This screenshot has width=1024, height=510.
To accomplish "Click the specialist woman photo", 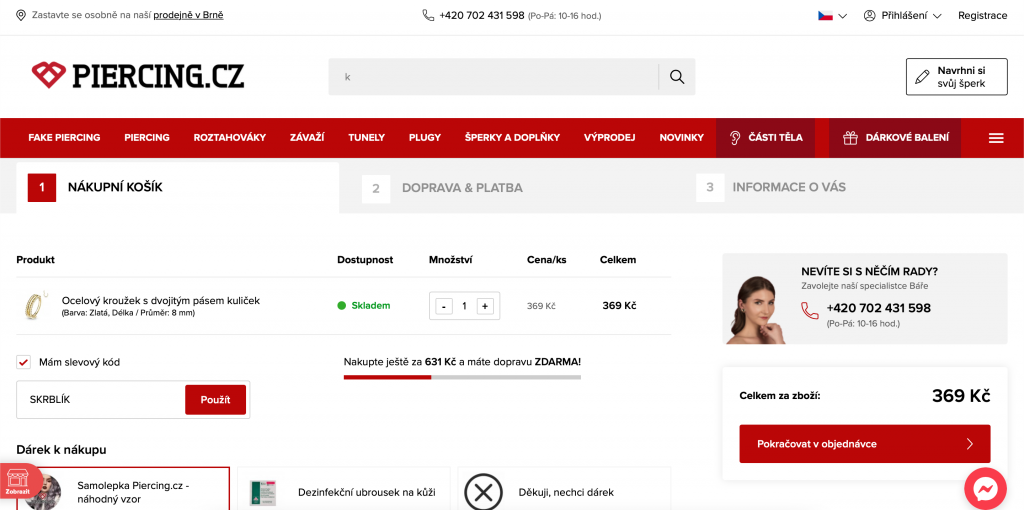I will [x=758, y=309].
